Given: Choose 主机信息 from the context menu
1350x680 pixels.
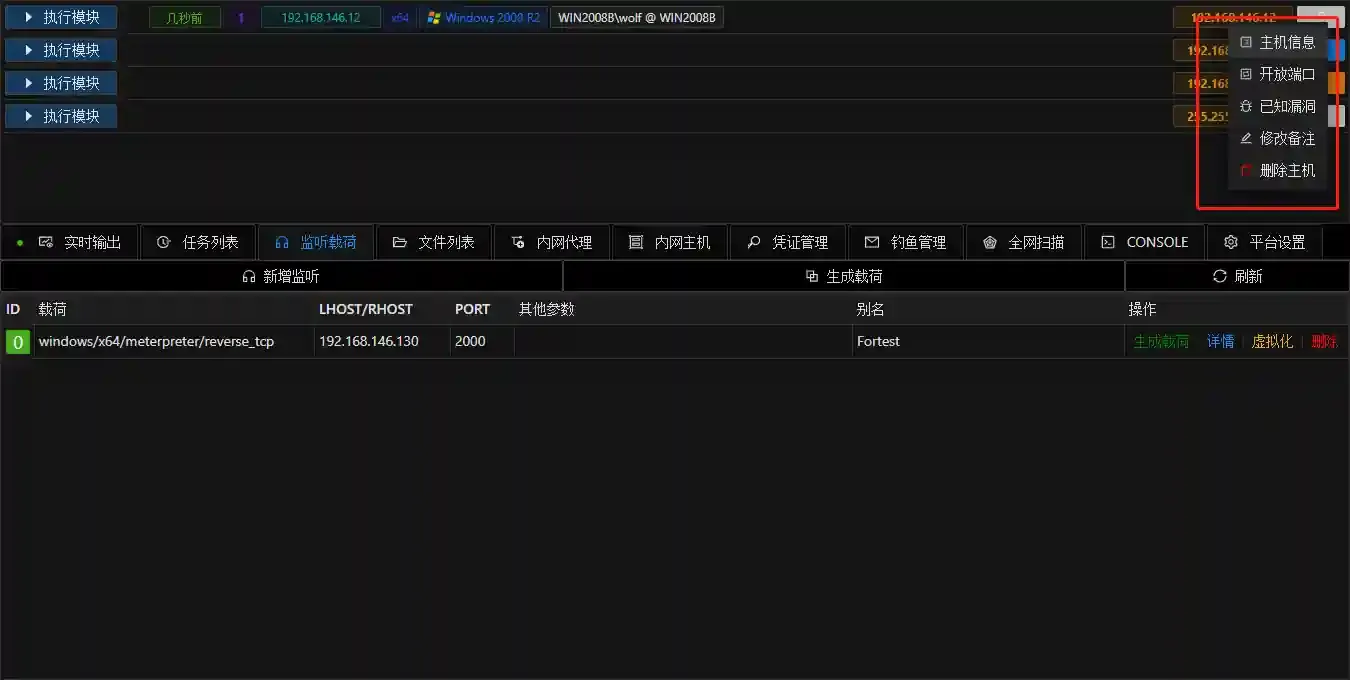Looking at the screenshot, I should coord(1286,42).
